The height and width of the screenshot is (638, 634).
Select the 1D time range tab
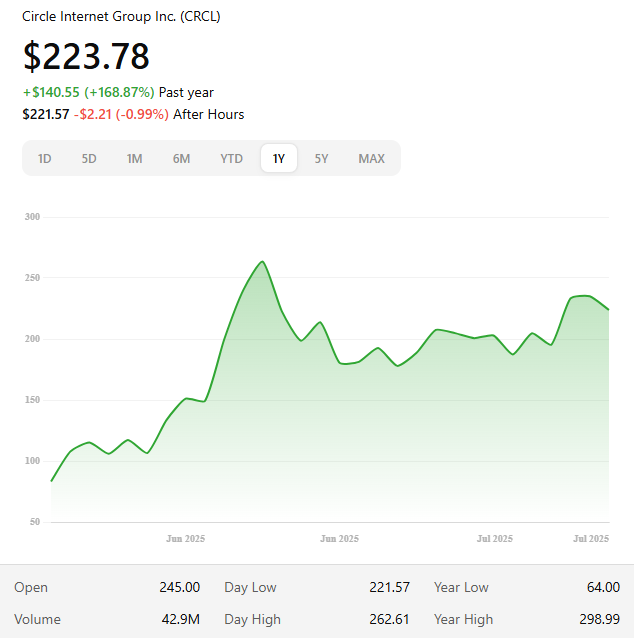pos(44,158)
